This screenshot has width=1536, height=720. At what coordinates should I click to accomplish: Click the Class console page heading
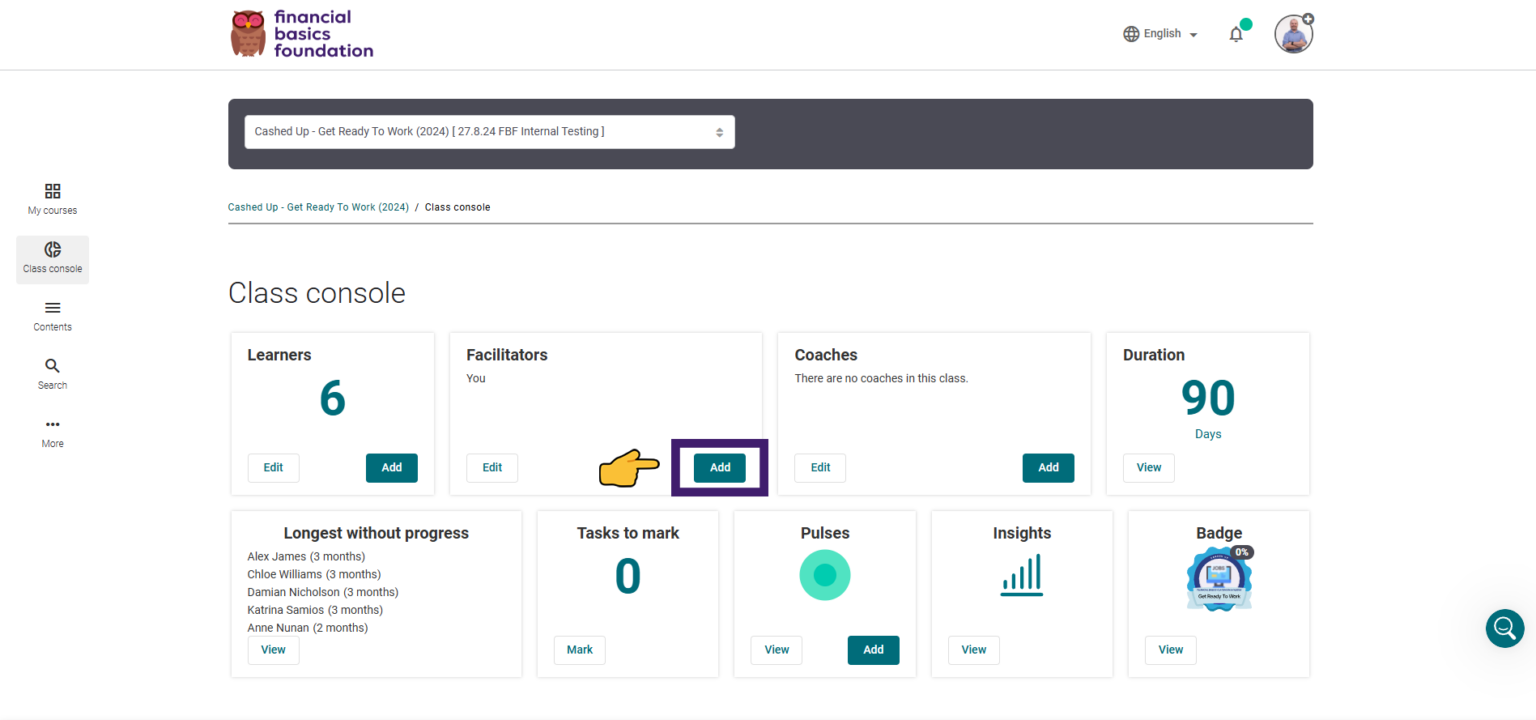tap(317, 293)
